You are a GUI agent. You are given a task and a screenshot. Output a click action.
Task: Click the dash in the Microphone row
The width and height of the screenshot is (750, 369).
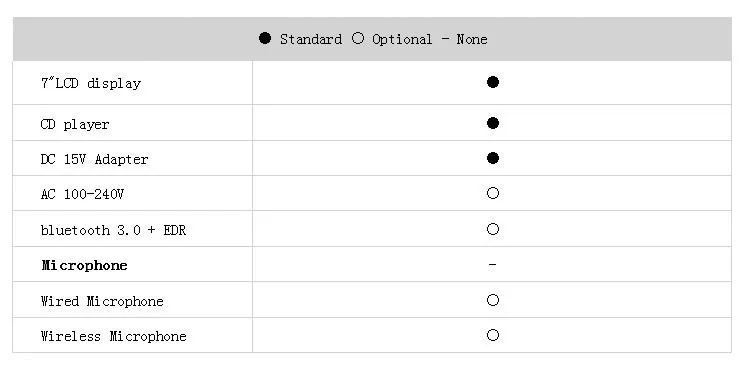coord(493,264)
